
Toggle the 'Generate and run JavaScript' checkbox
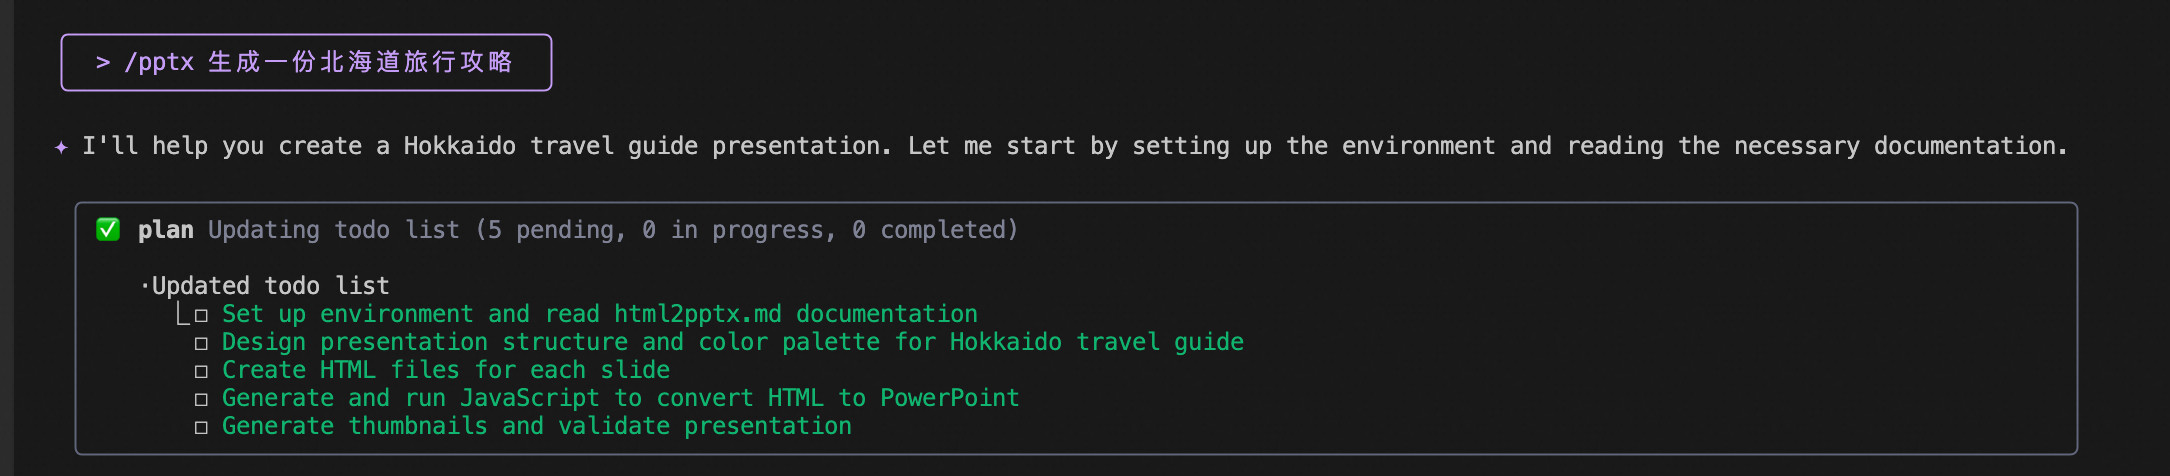[201, 400]
